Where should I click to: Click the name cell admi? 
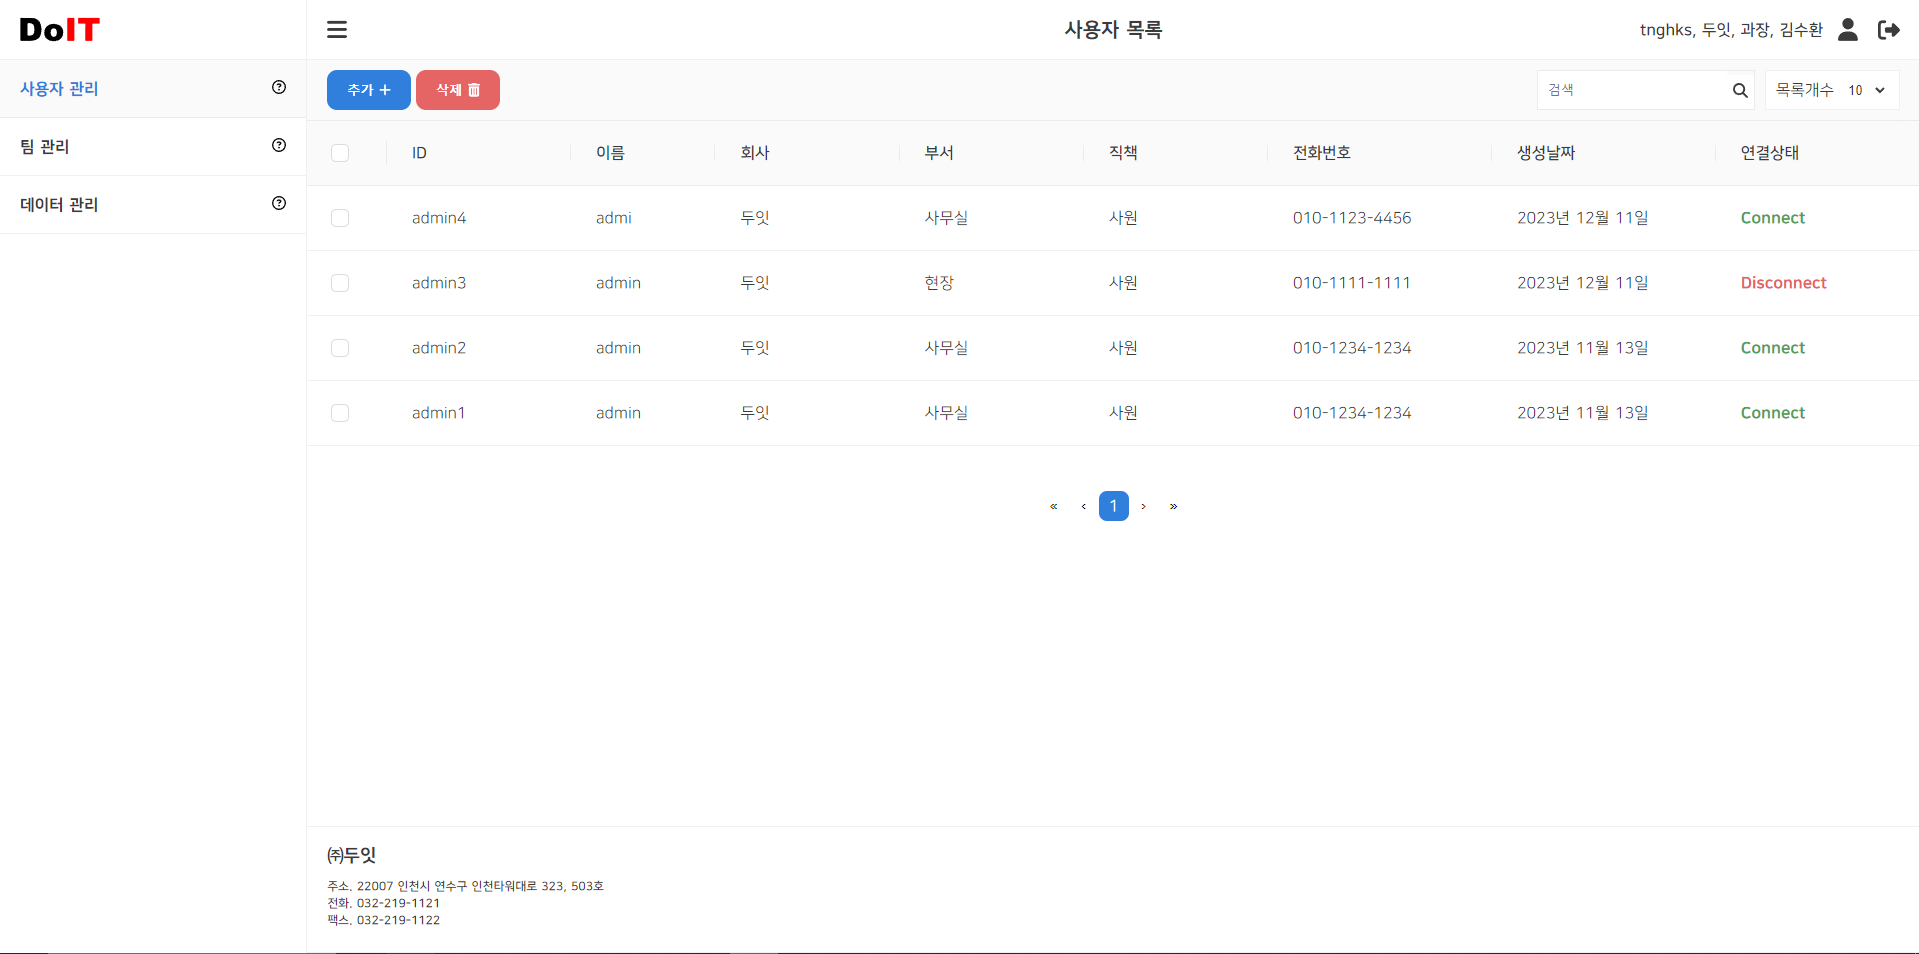tap(613, 218)
